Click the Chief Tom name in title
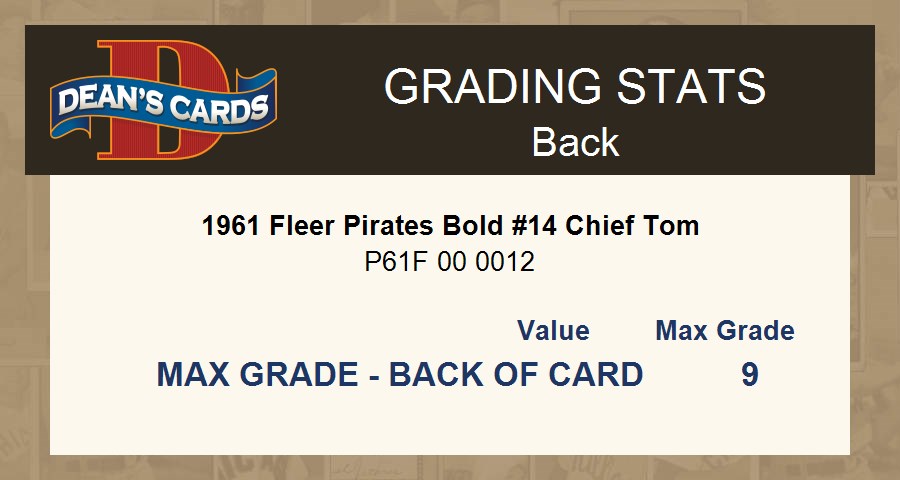This screenshot has width=900, height=480. point(632,226)
